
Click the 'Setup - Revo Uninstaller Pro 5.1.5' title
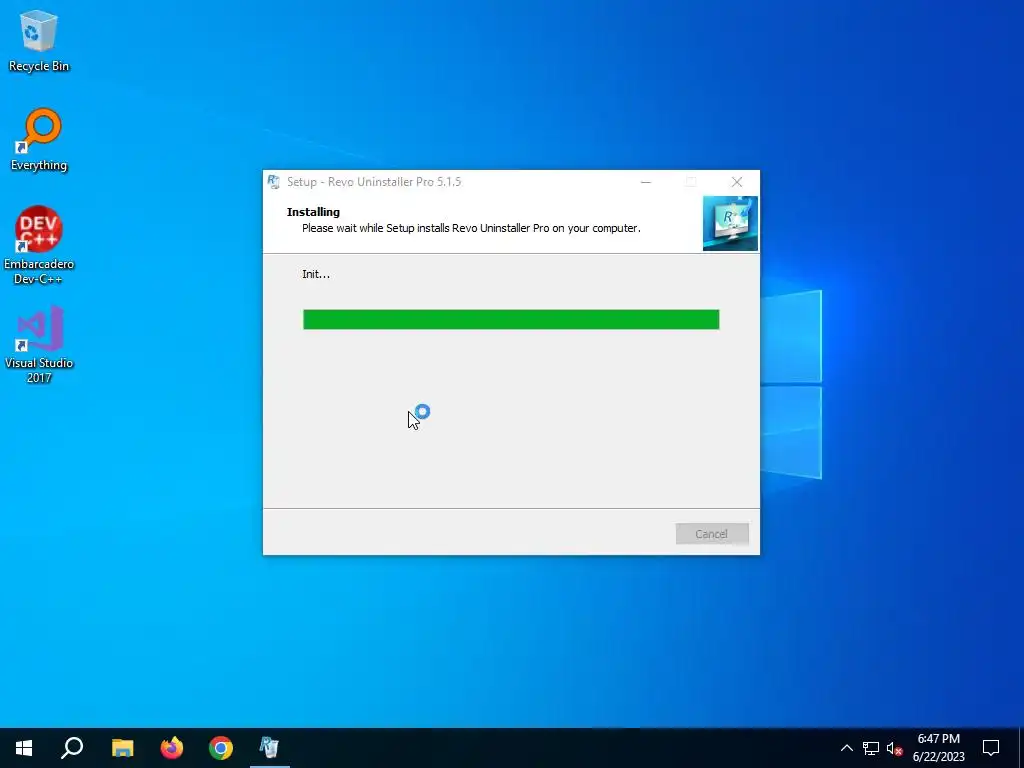tap(374, 182)
